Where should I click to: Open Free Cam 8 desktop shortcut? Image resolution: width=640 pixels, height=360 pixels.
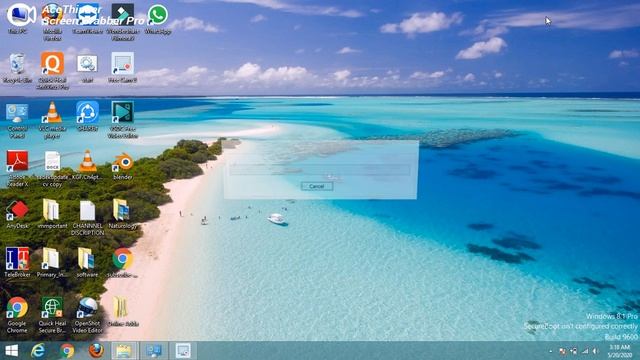[x=122, y=64]
